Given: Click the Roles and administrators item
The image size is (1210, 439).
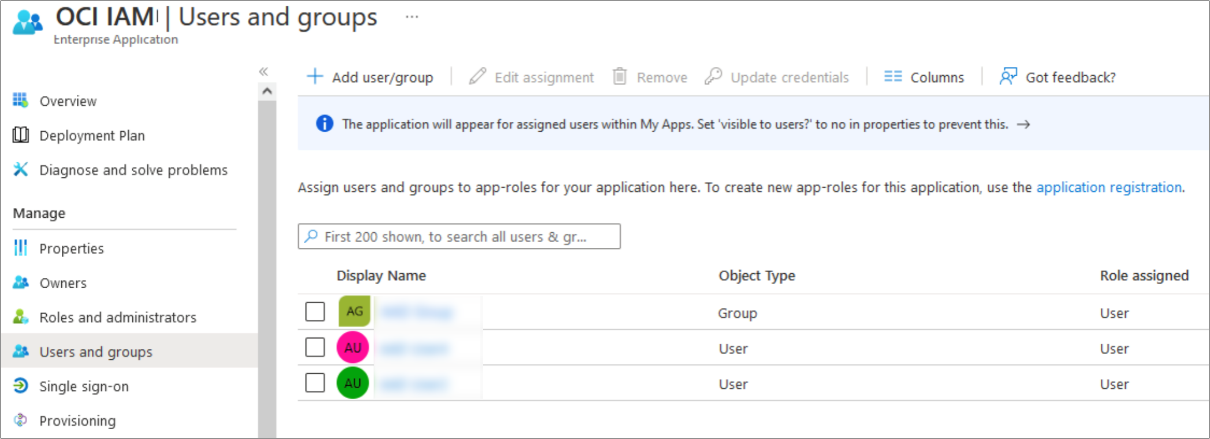Looking at the screenshot, I should pyautogui.click(x=117, y=317).
